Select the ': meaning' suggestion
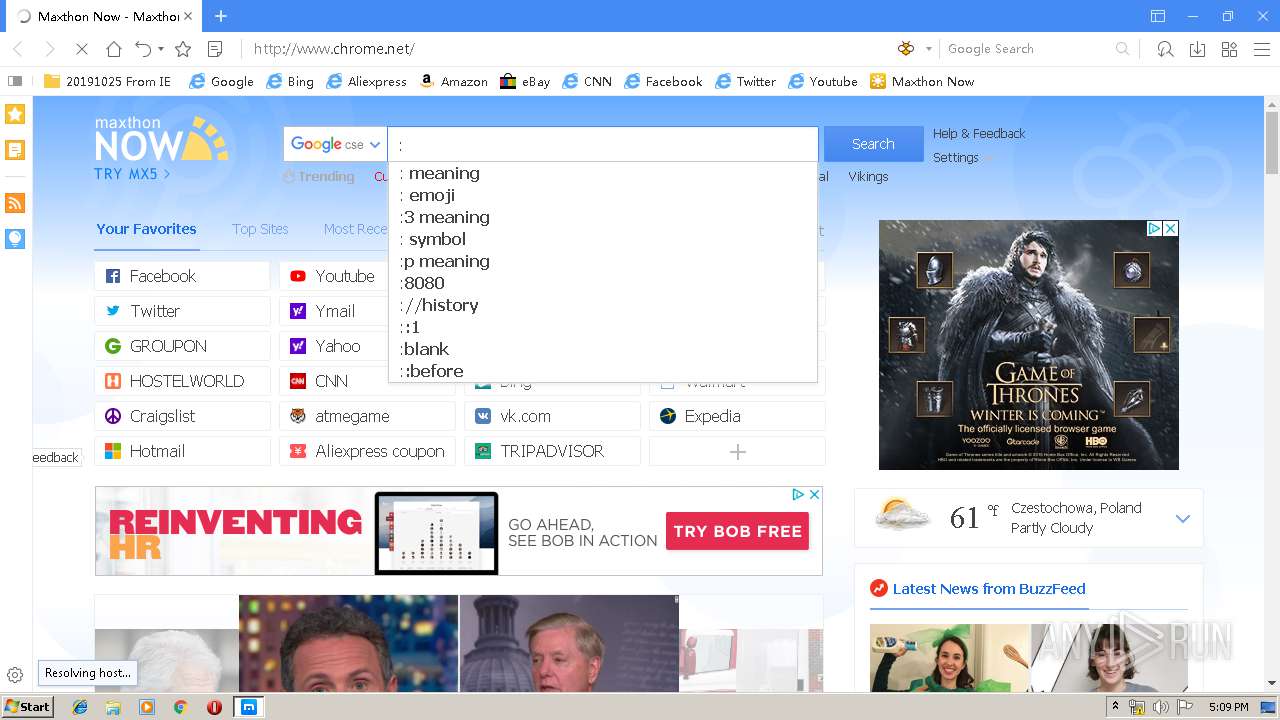The width and height of the screenshot is (1280, 720). pos(603,173)
